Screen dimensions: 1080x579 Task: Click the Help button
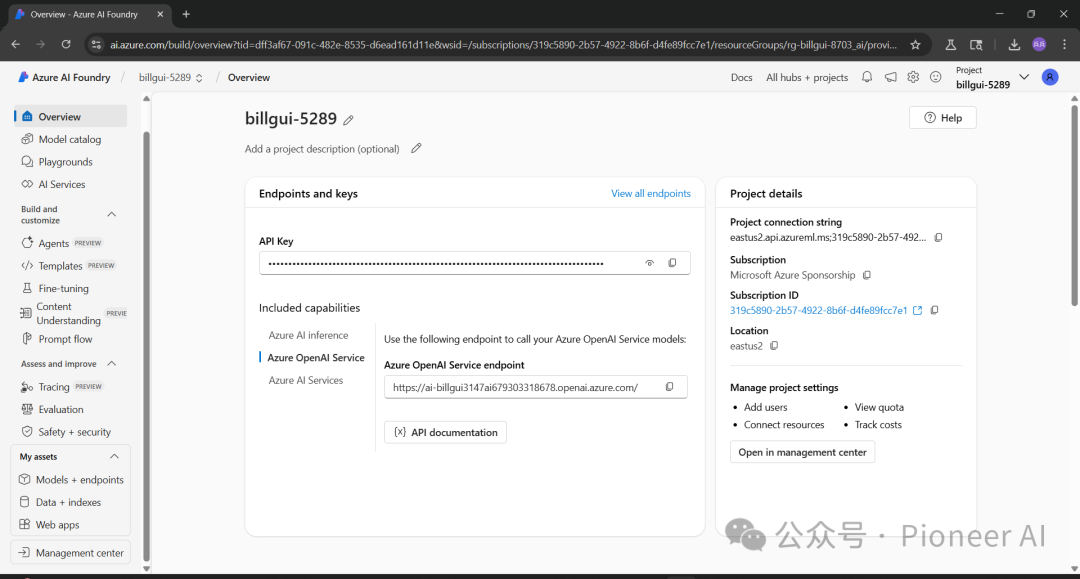(x=942, y=118)
